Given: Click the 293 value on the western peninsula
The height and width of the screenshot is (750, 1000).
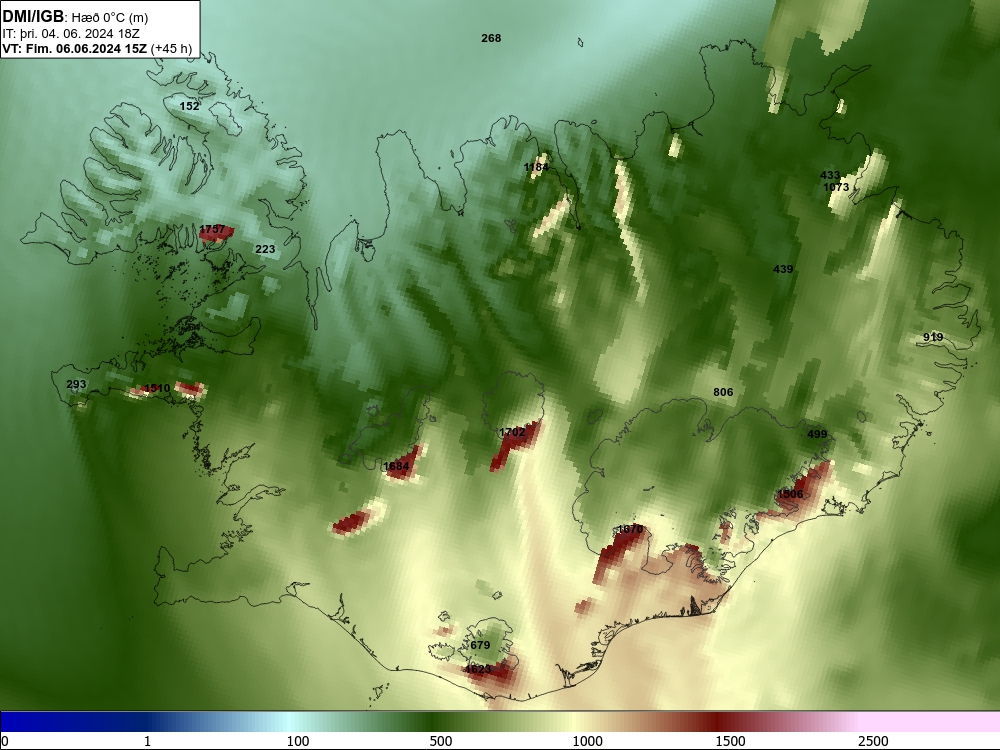Looking at the screenshot, I should [x=77, y=385].
